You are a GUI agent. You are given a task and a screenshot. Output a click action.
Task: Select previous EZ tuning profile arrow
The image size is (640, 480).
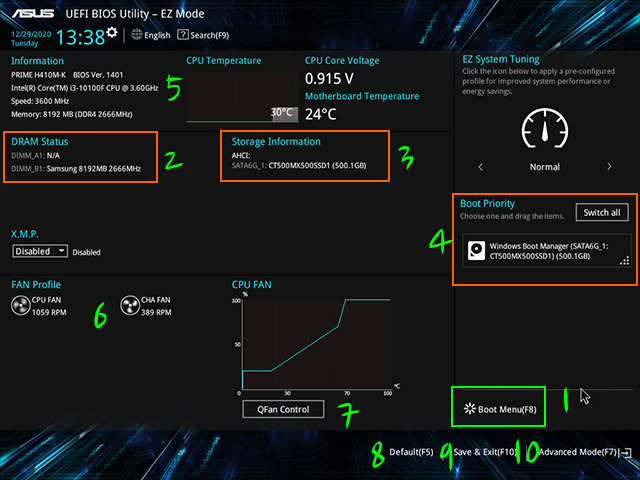click(x=481, y=167)
